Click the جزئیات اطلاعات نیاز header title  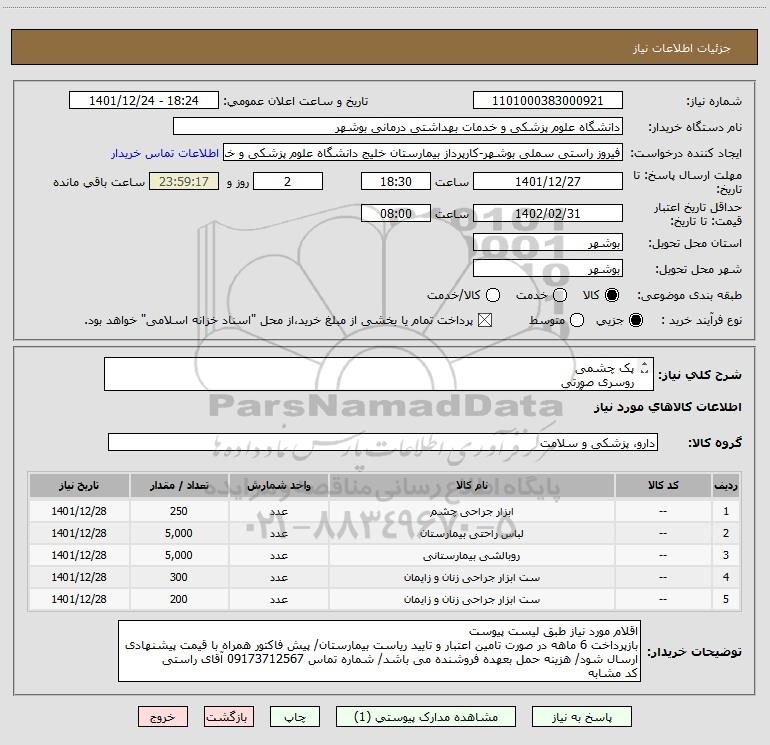click(x=682, y=48)
